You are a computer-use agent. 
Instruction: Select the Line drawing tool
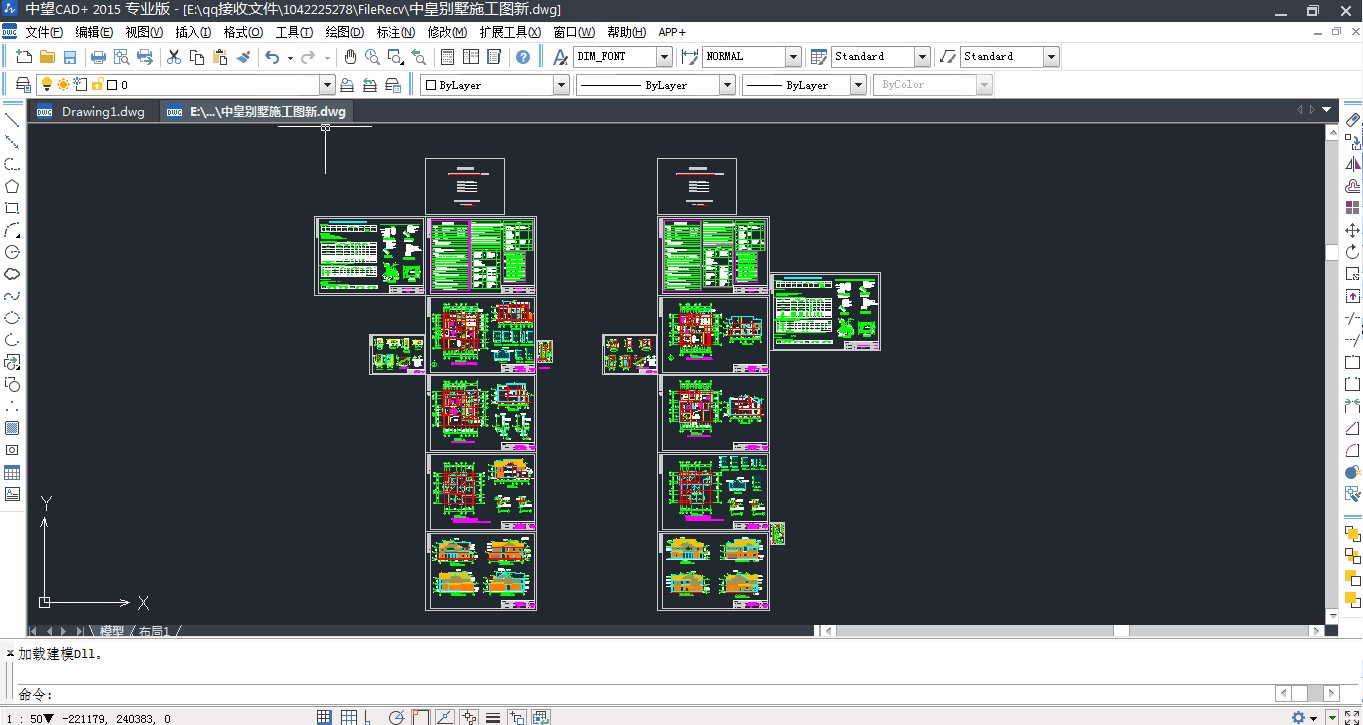[12, 120]
